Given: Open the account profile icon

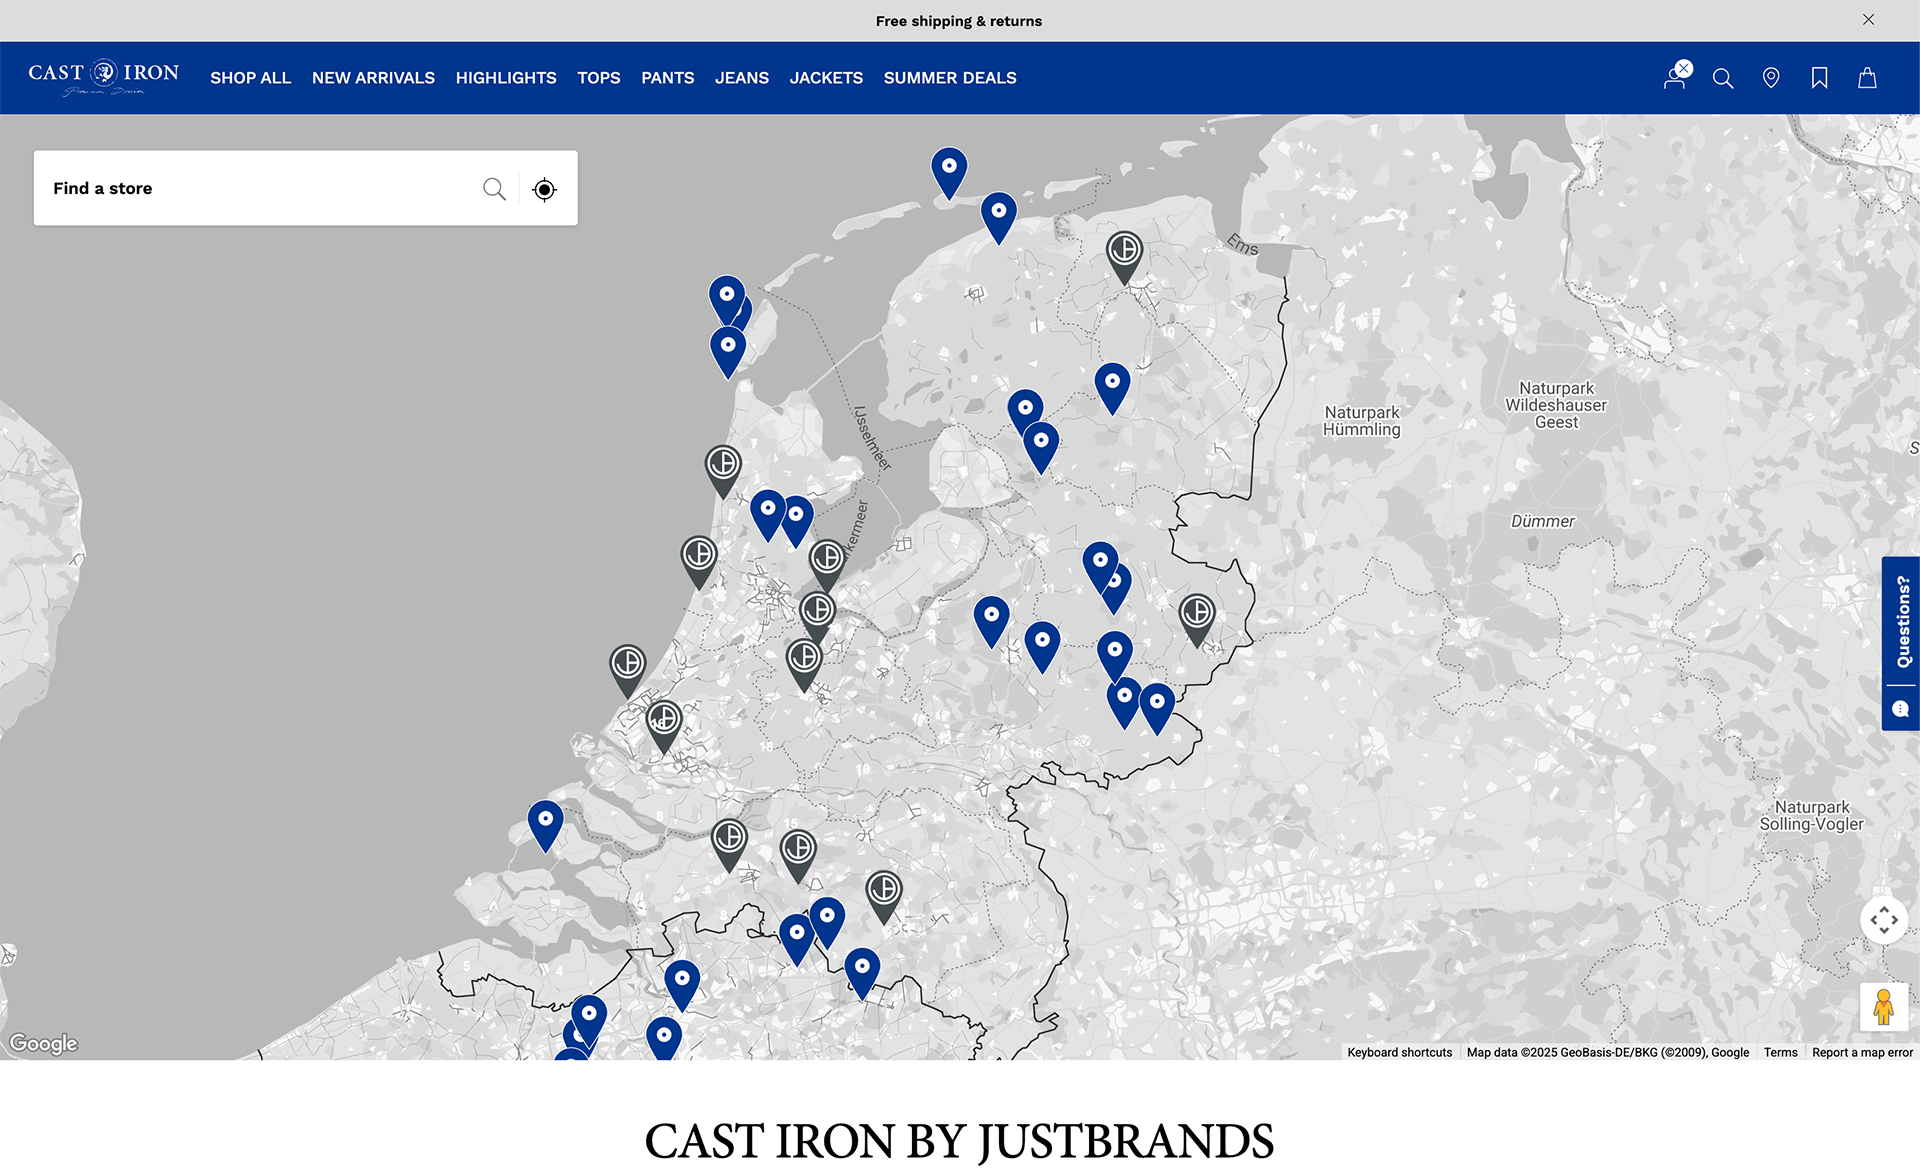Looking at the screenshot, I should tap(1675, 78).
